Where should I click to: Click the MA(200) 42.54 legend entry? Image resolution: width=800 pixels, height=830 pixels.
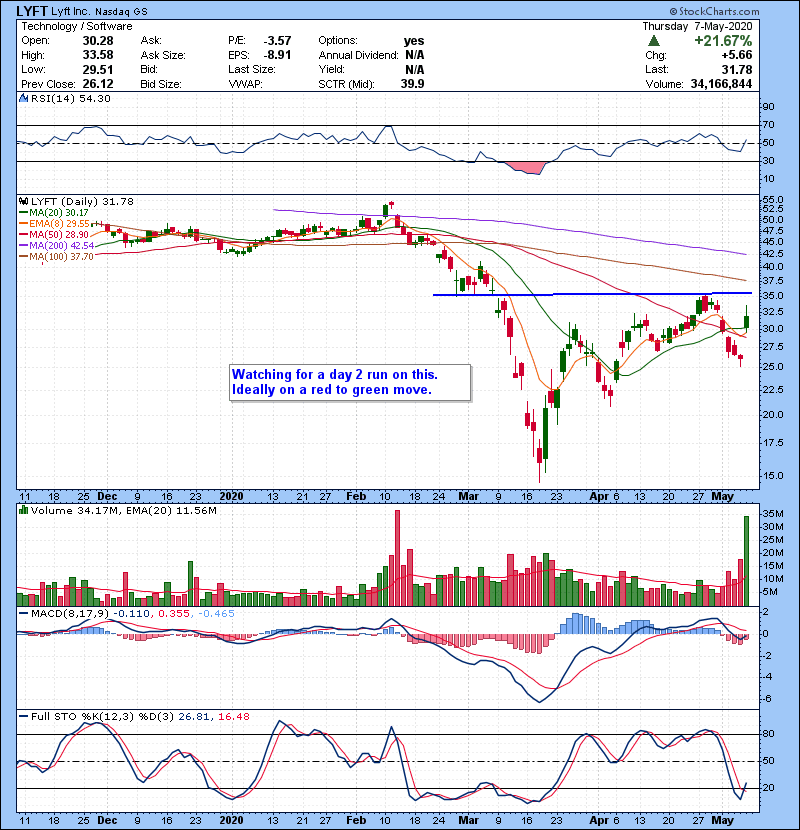[57, 246]
